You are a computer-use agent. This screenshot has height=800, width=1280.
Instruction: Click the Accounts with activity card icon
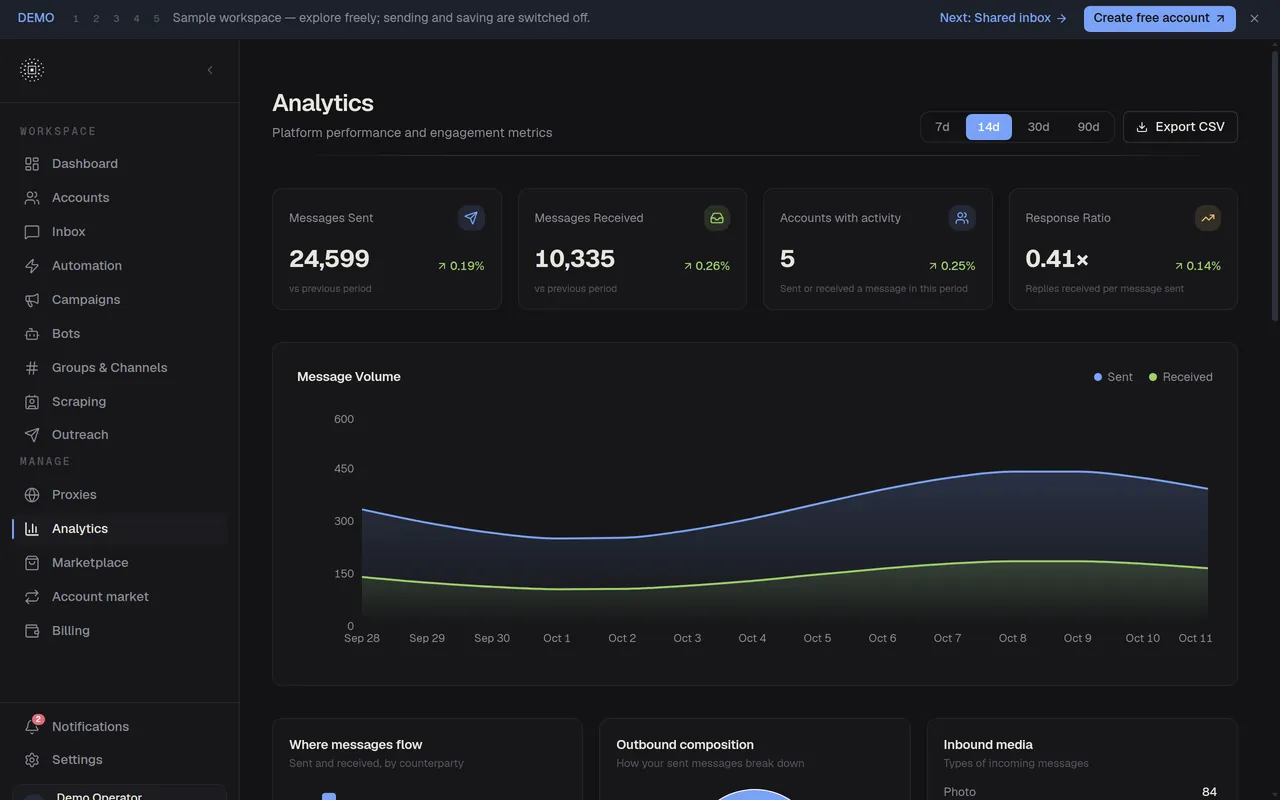point(962,218)
